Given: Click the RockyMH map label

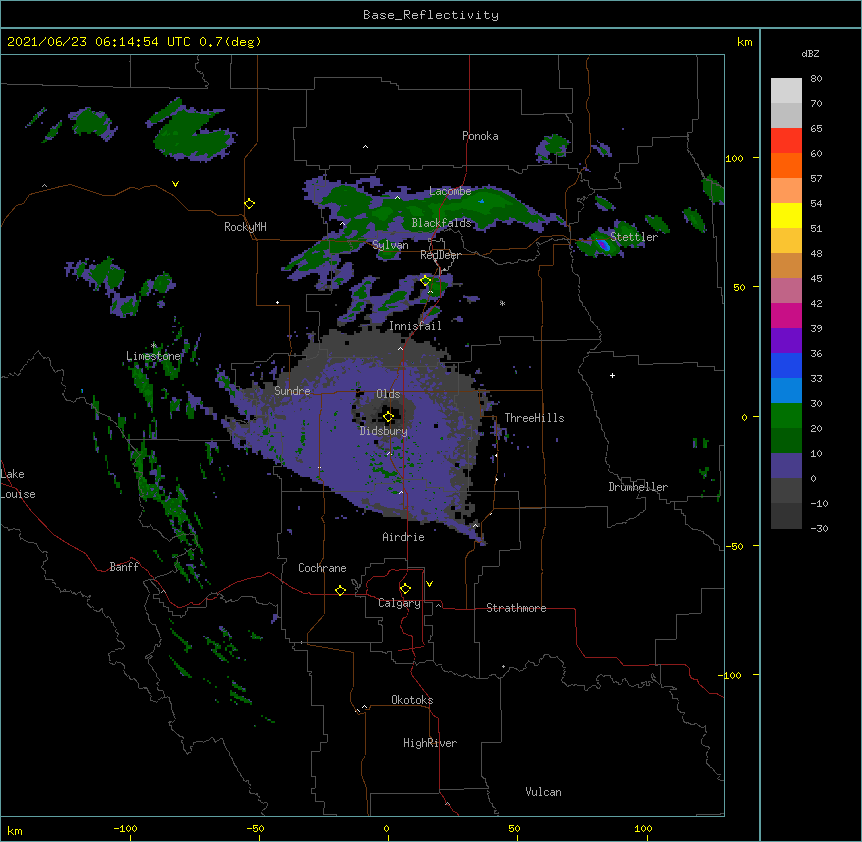Looking at the screenshot, I should tap(245, 227).
